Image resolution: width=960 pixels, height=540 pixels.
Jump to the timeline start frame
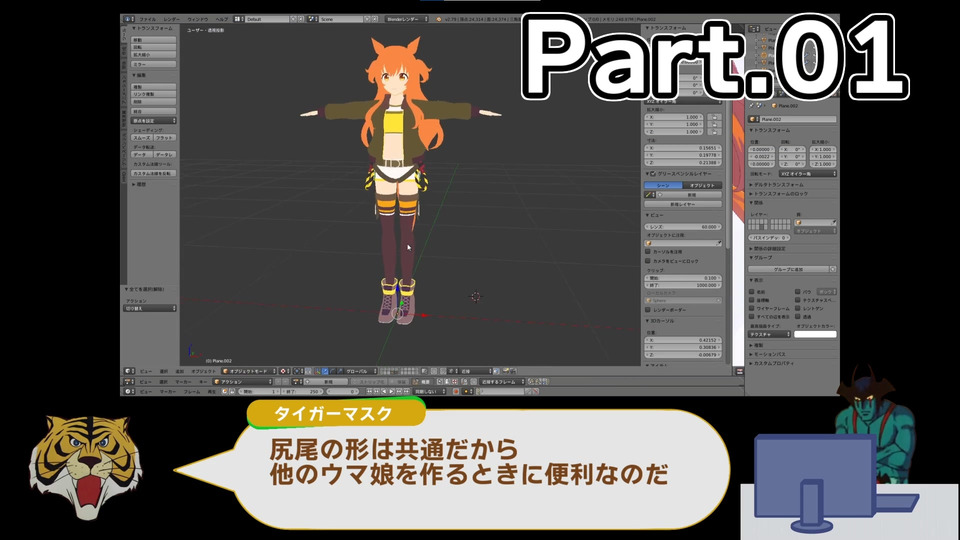(369, 391)
